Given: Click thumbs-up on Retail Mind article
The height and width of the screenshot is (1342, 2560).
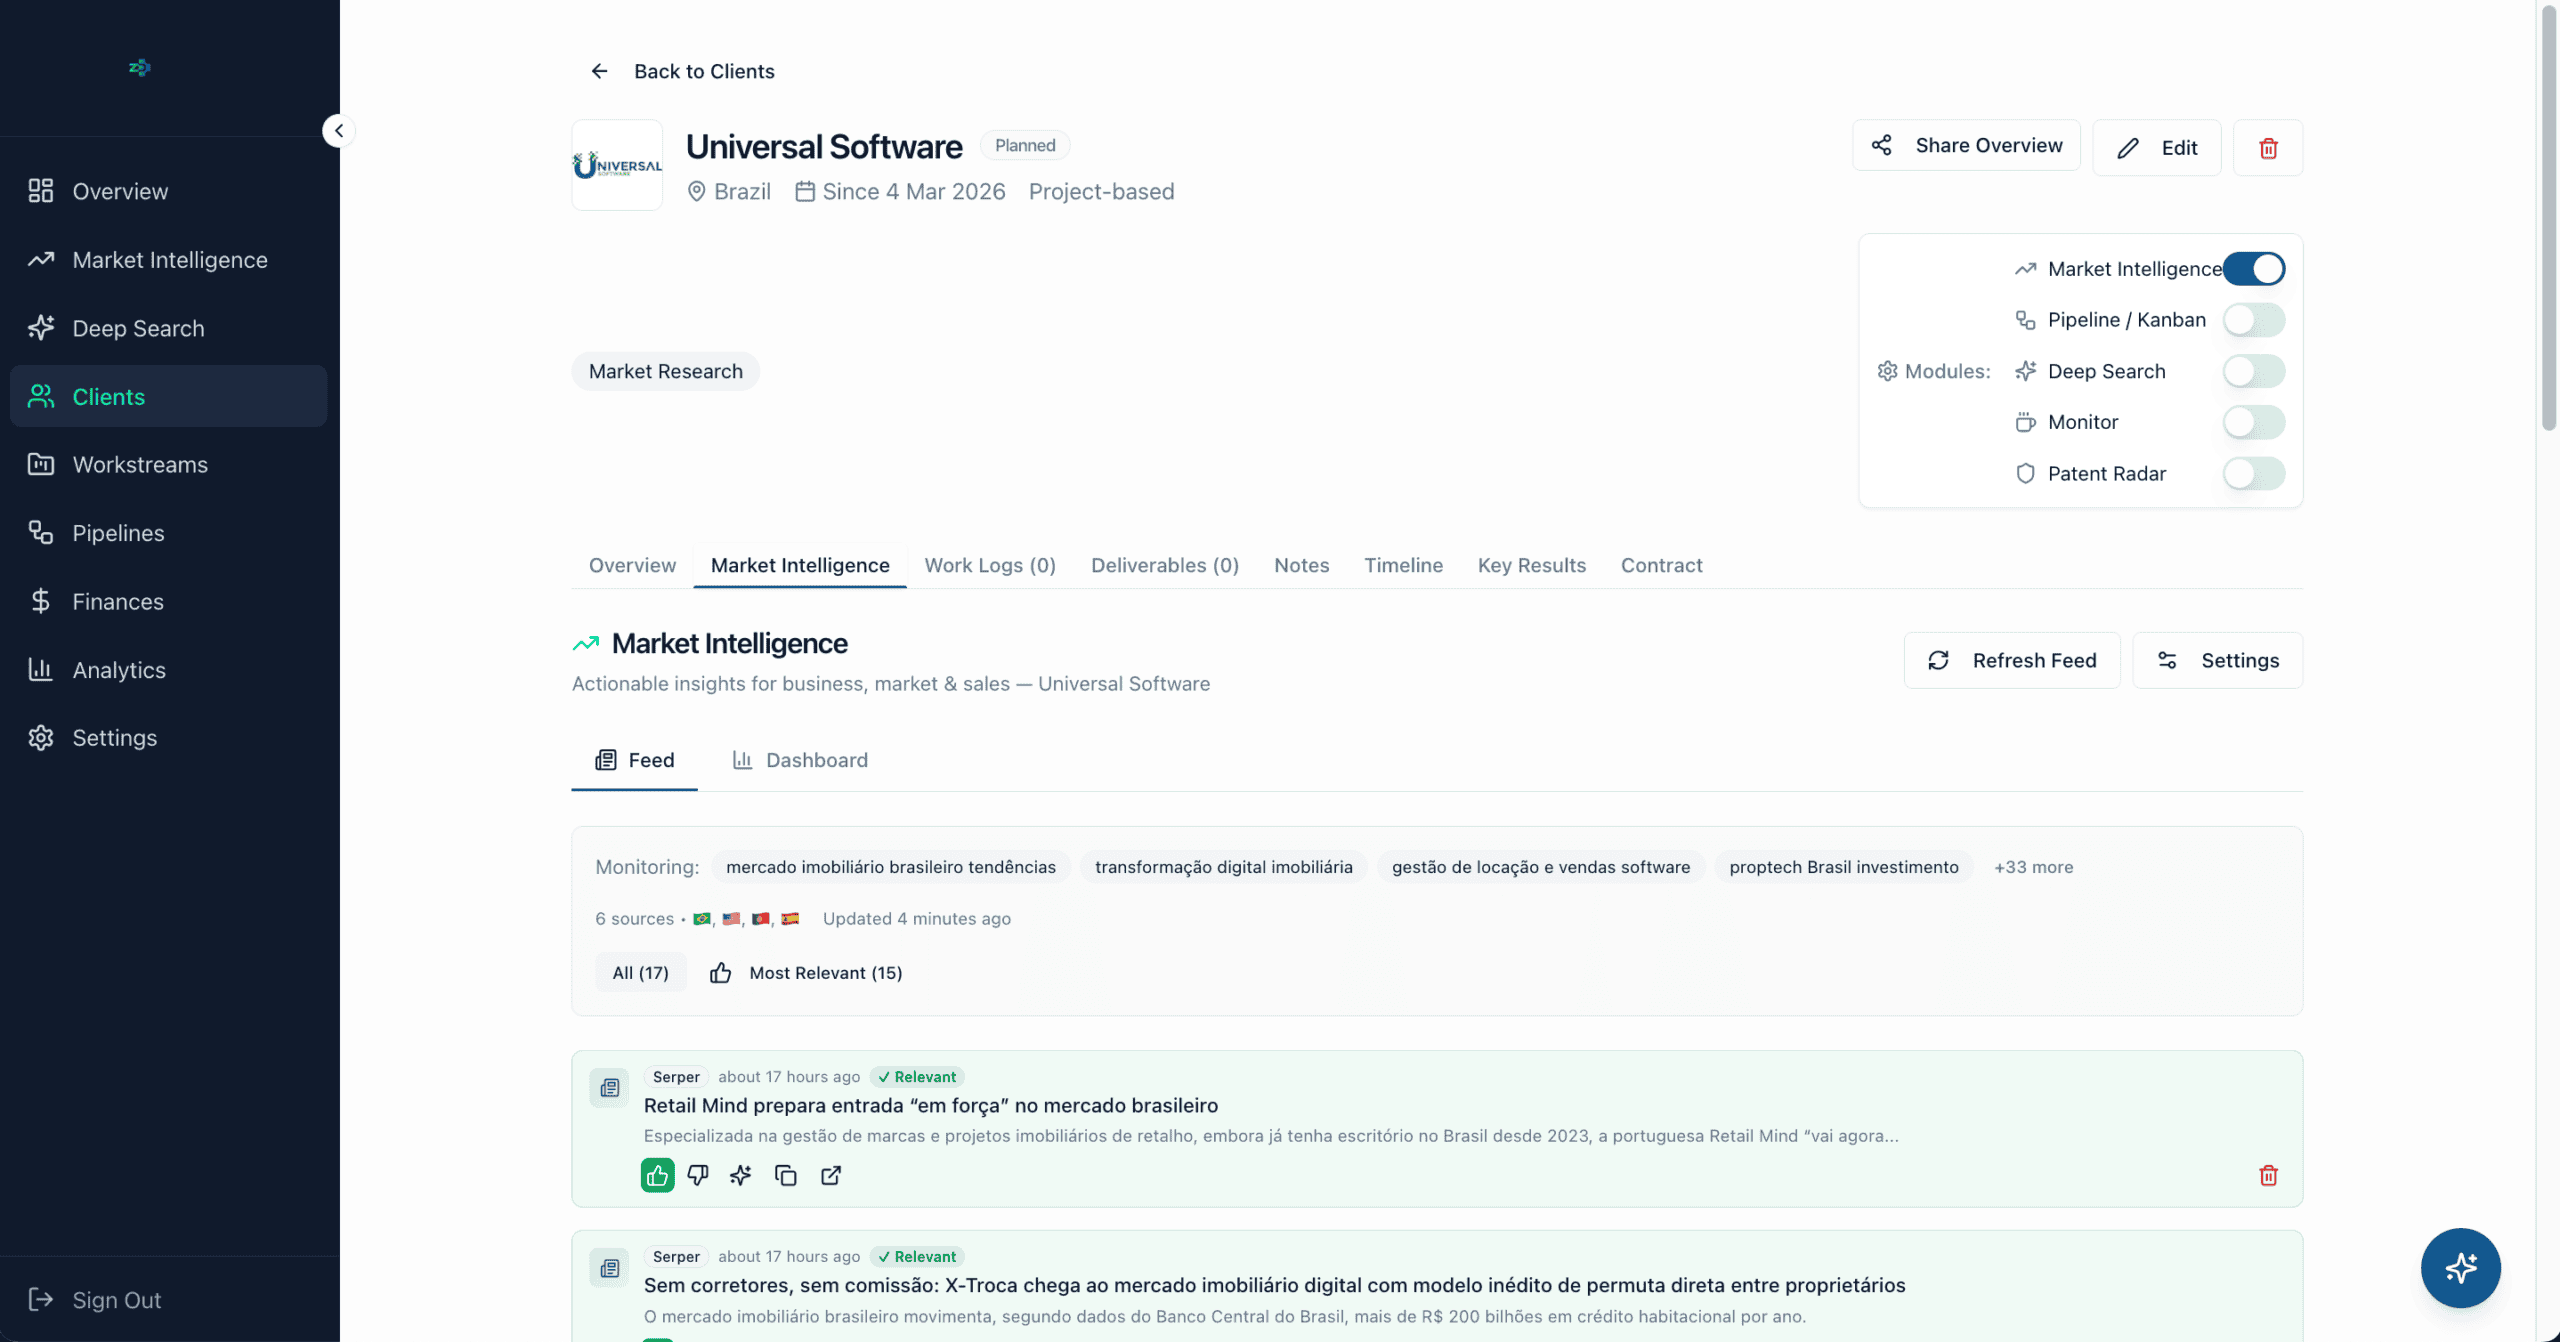Looking at the screenshot, I should [x=657, y=1175].
